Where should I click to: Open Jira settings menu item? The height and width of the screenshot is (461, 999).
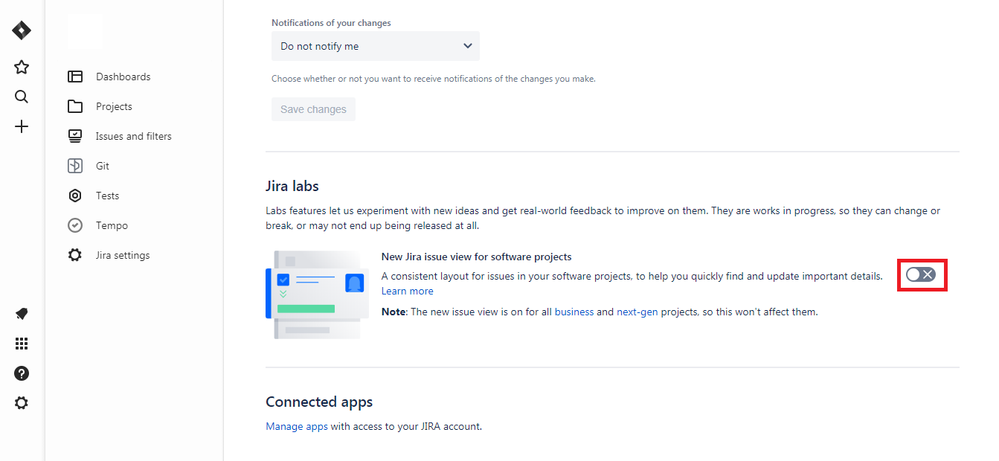click(122, 255)
